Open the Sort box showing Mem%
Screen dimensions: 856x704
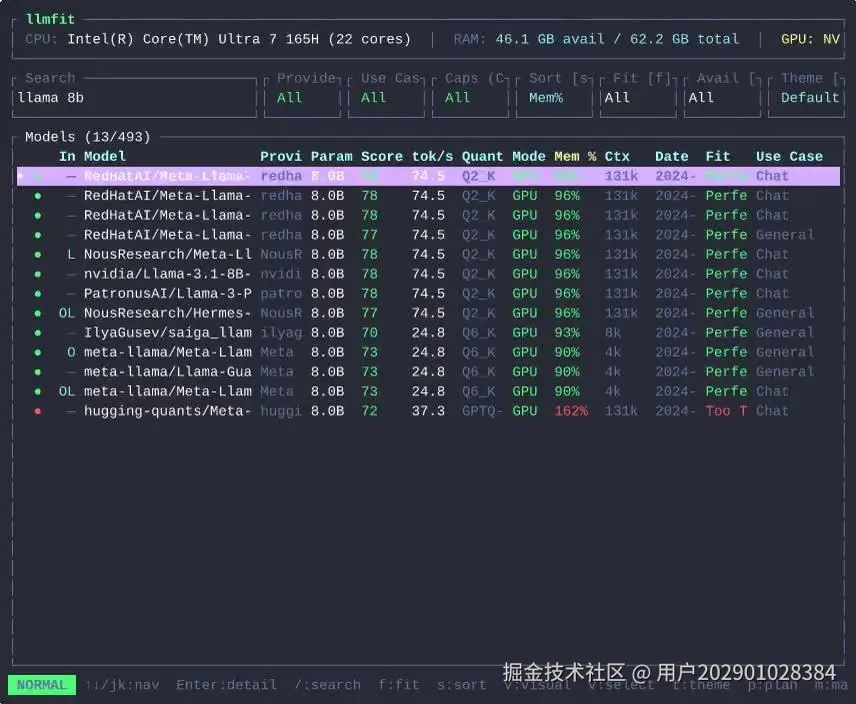[554, 98]
